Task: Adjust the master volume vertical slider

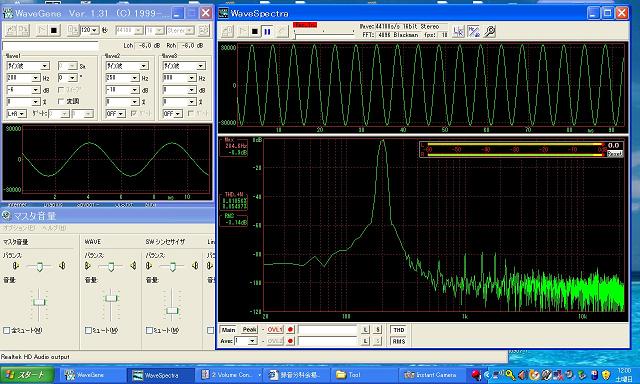Action: tap(39, 302)
